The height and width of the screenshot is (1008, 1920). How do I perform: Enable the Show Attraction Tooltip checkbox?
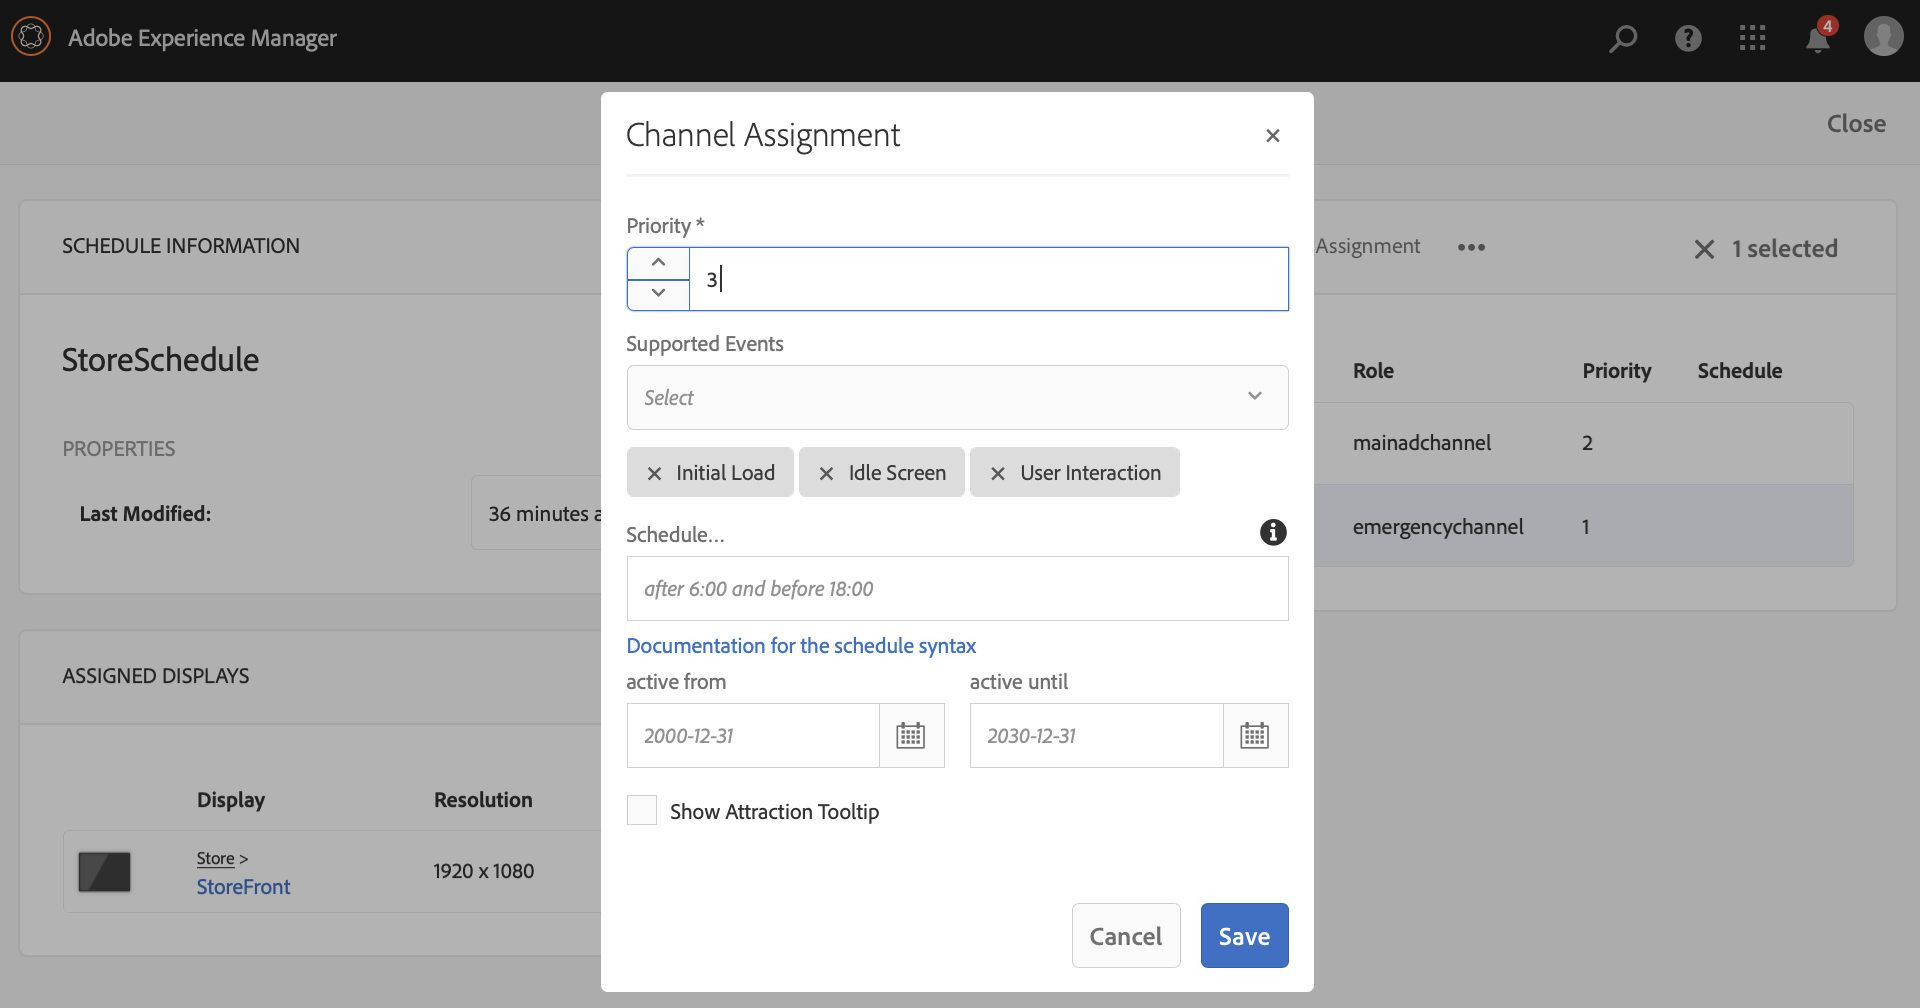pos(642,810)
